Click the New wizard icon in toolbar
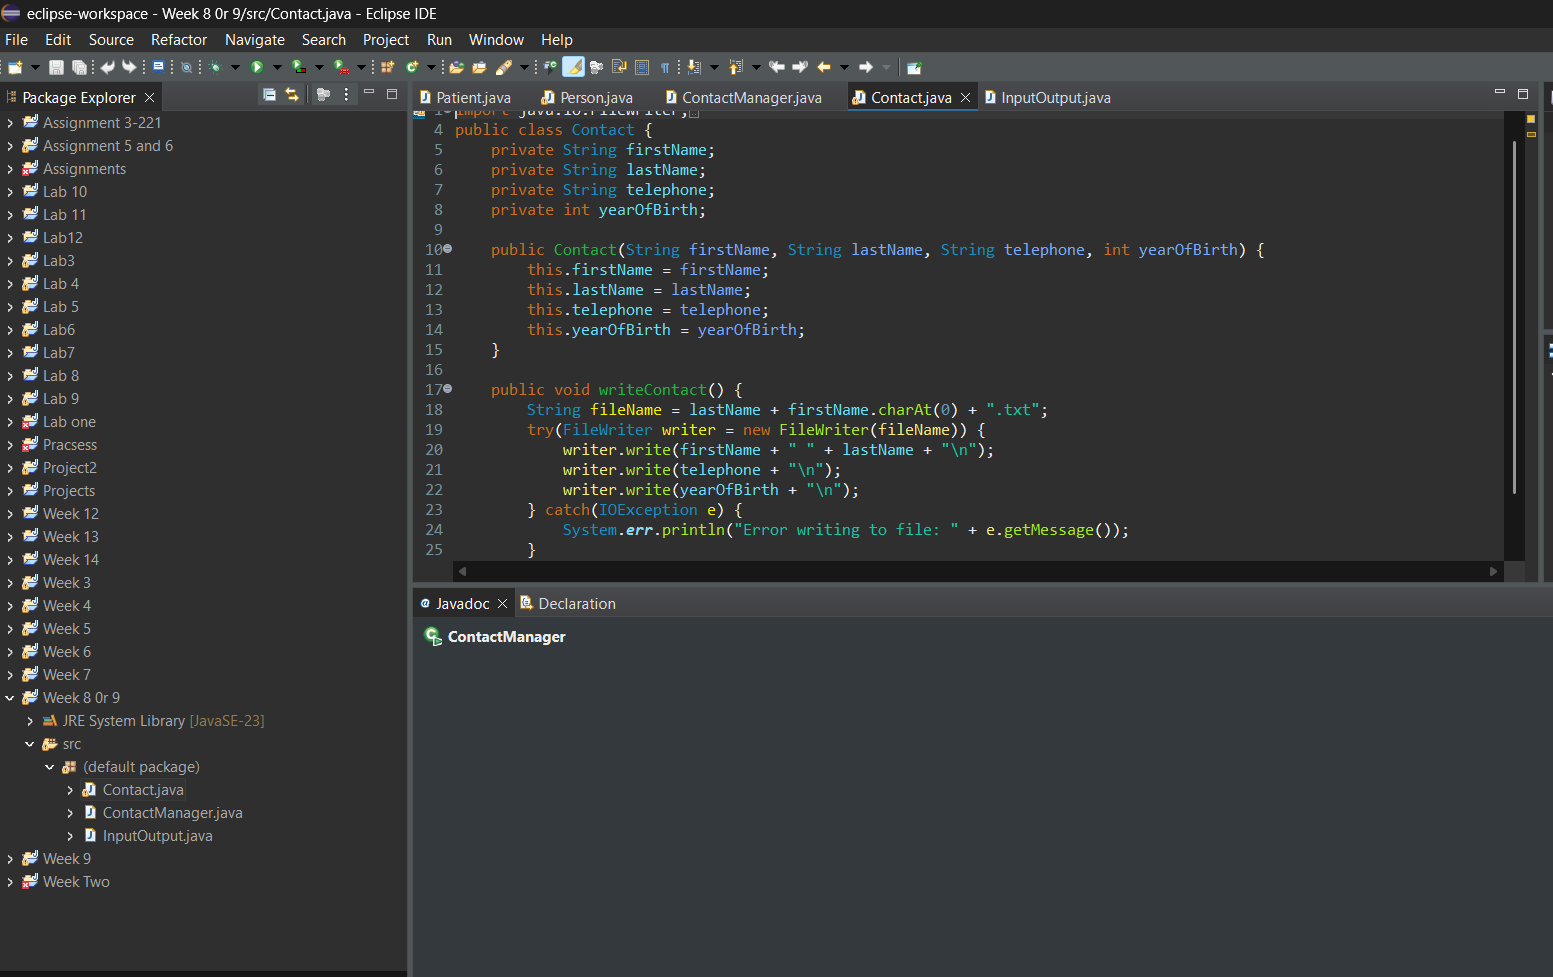 click(x=15, y=67)
